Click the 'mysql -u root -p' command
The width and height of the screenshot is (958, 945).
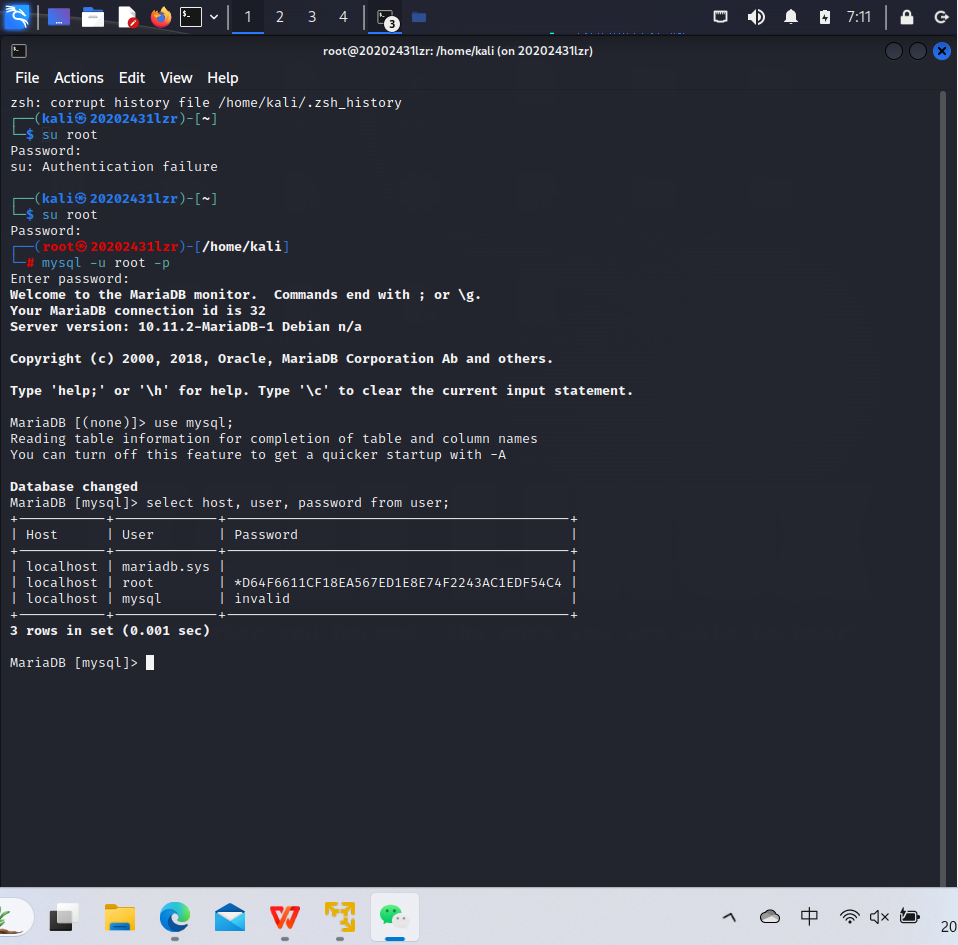coord(106,263)
